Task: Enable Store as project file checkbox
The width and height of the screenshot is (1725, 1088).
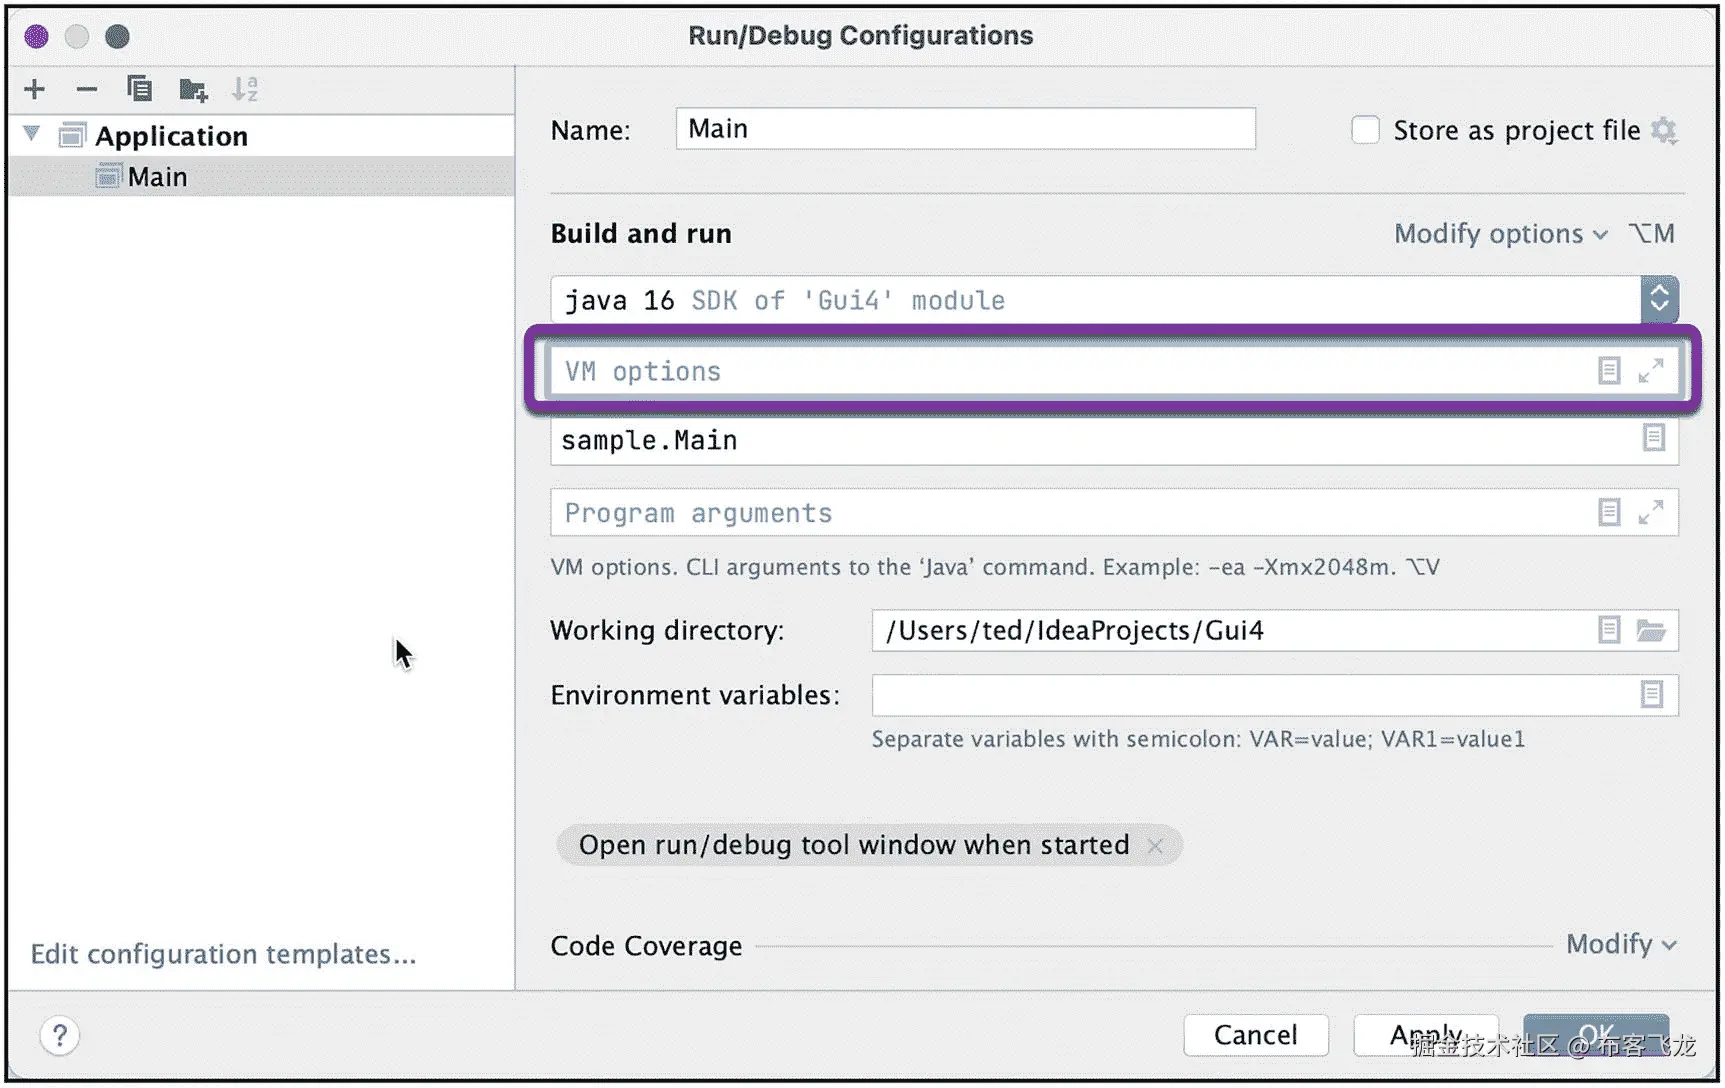Action: [1365, 130]
